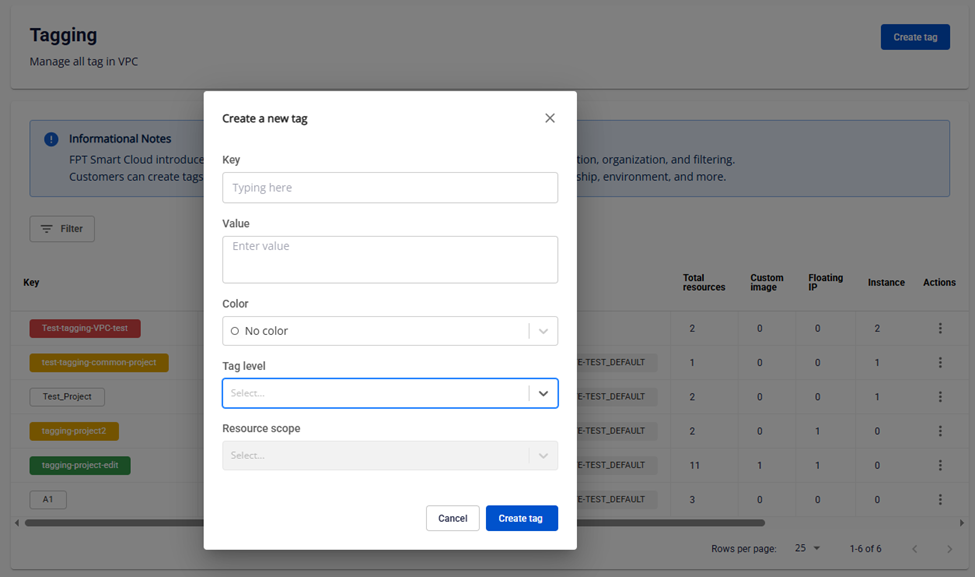Open actions menu for test-tagging-common-project row
The image size is (975, 577).
(939, 362)
